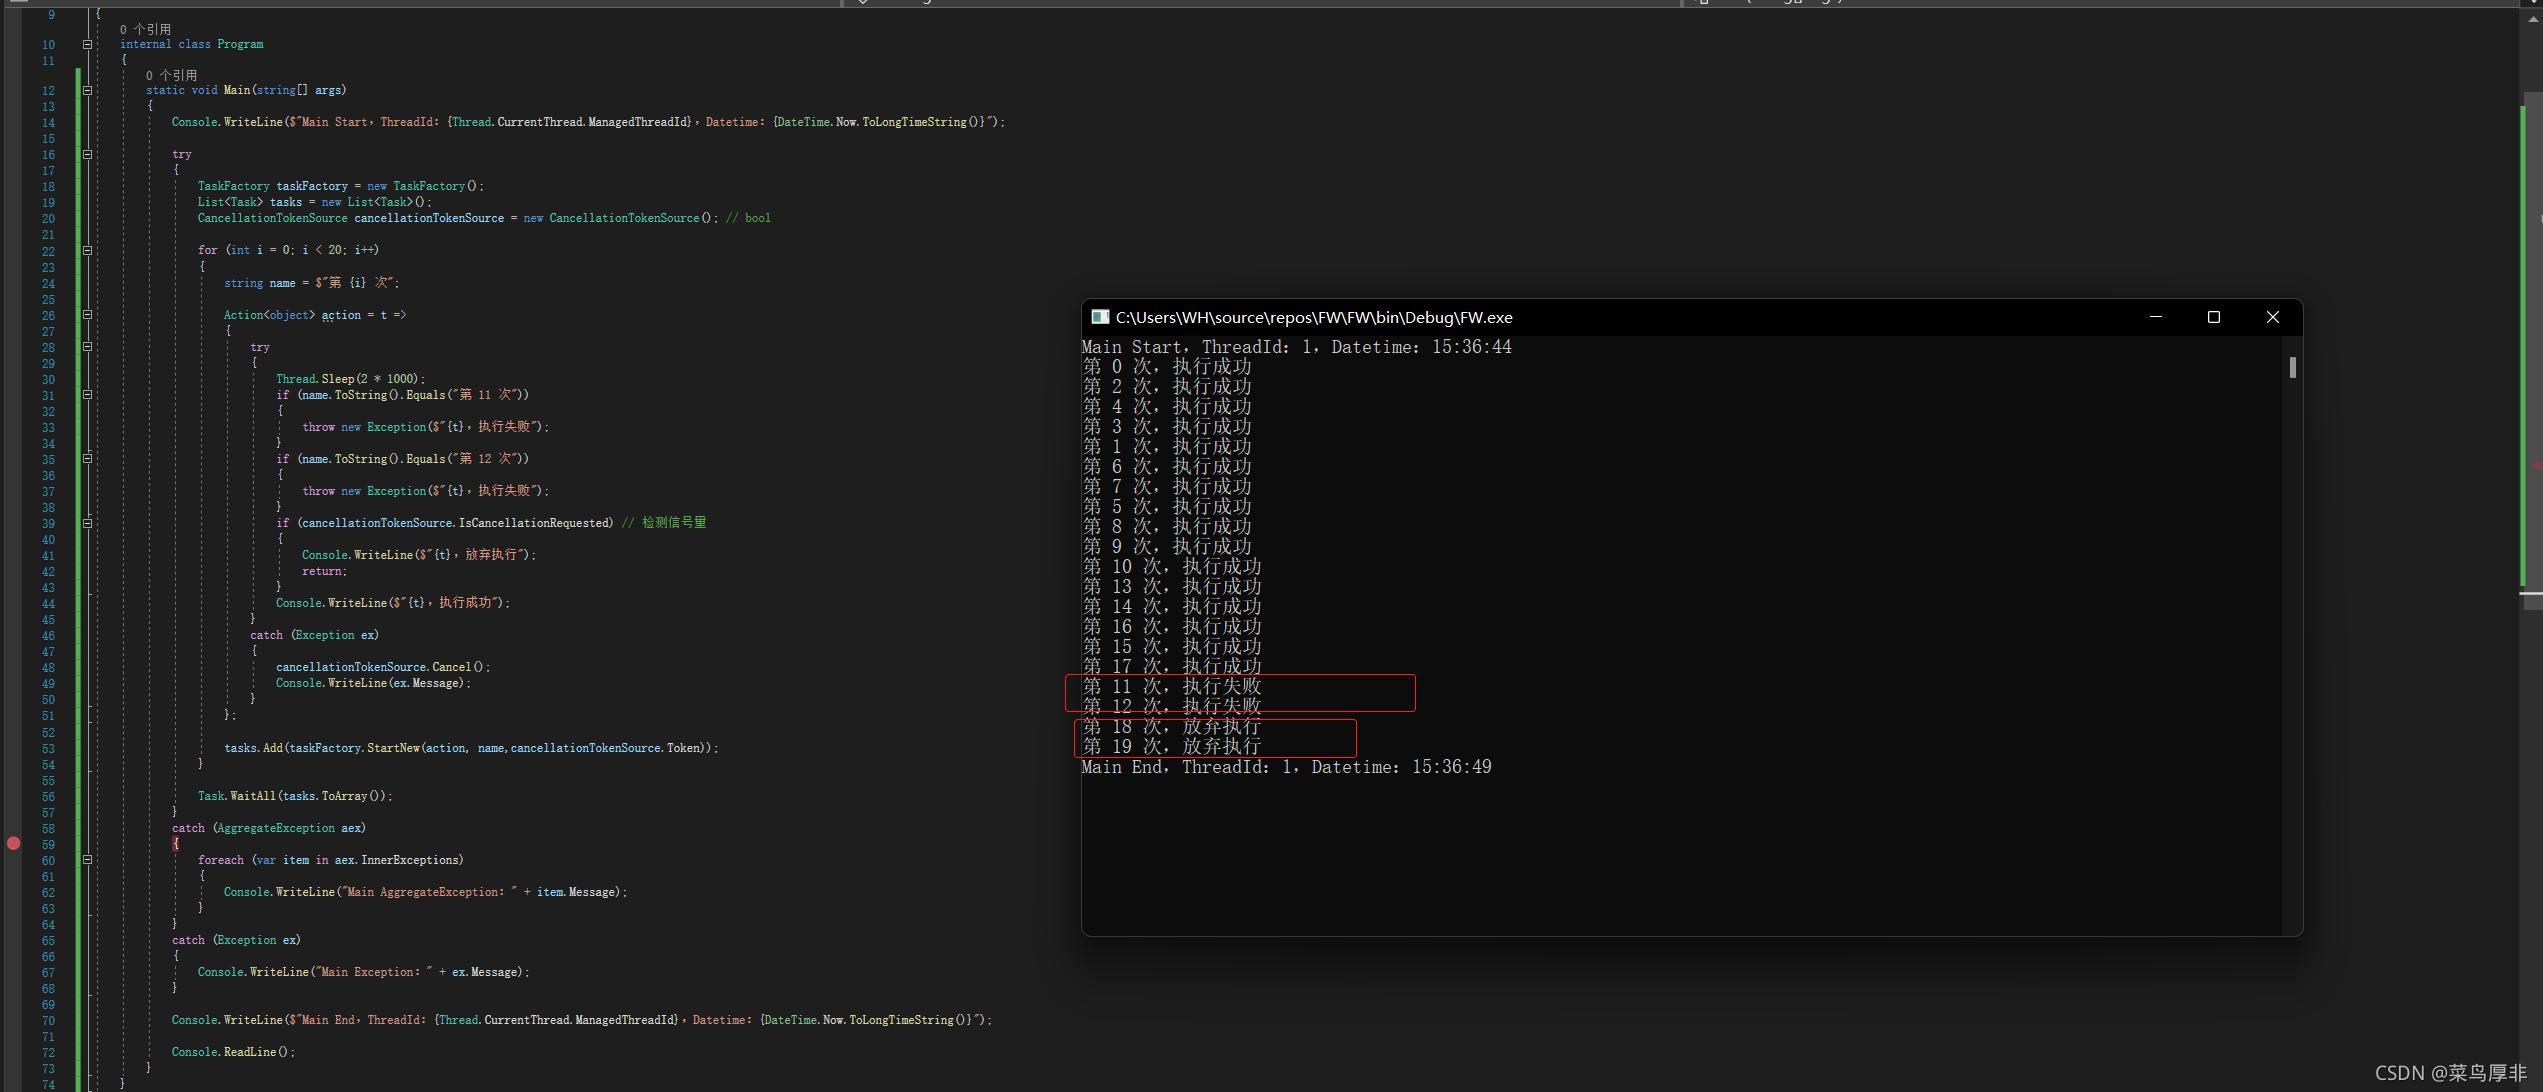Viewport: 2543px width, 1092px height.
Task: Click console output line "第 12 次, 执行失败"
Action: [x=1172, y=707]
